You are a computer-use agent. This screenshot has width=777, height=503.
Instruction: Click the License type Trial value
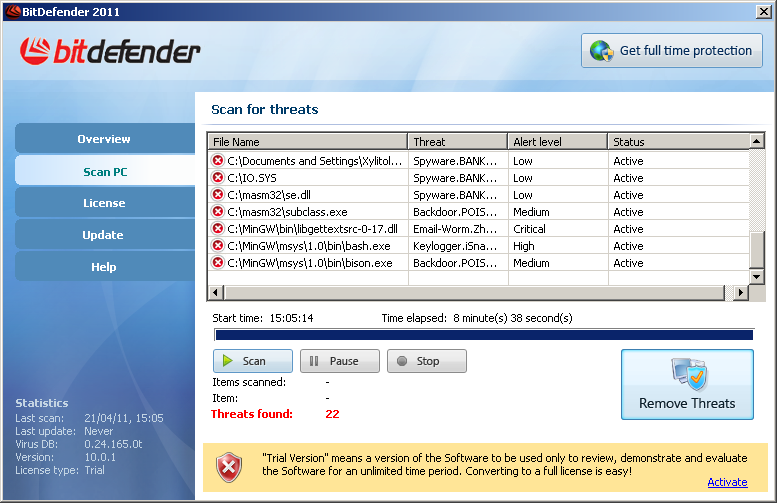[x=94, y=470]
